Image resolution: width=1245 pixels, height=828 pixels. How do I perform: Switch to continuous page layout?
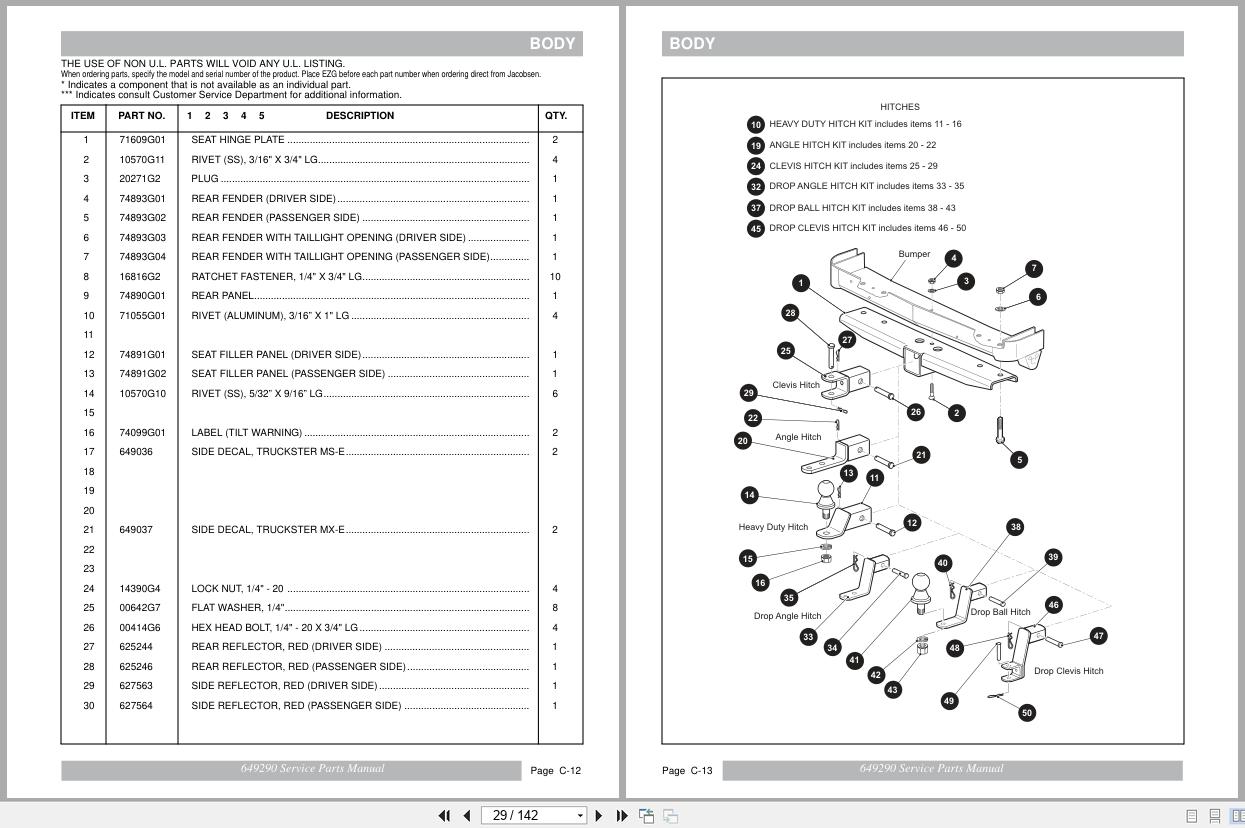tap(1215, 816)
